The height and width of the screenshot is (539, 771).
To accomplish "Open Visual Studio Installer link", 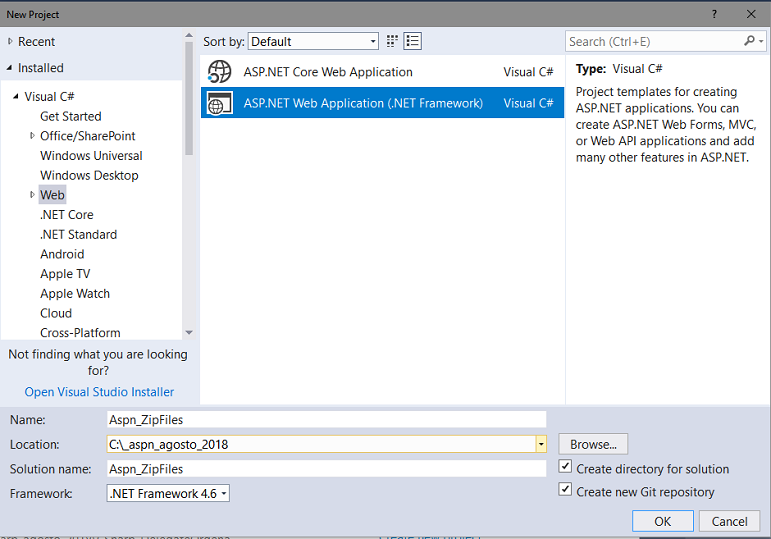I will point(99,392).
